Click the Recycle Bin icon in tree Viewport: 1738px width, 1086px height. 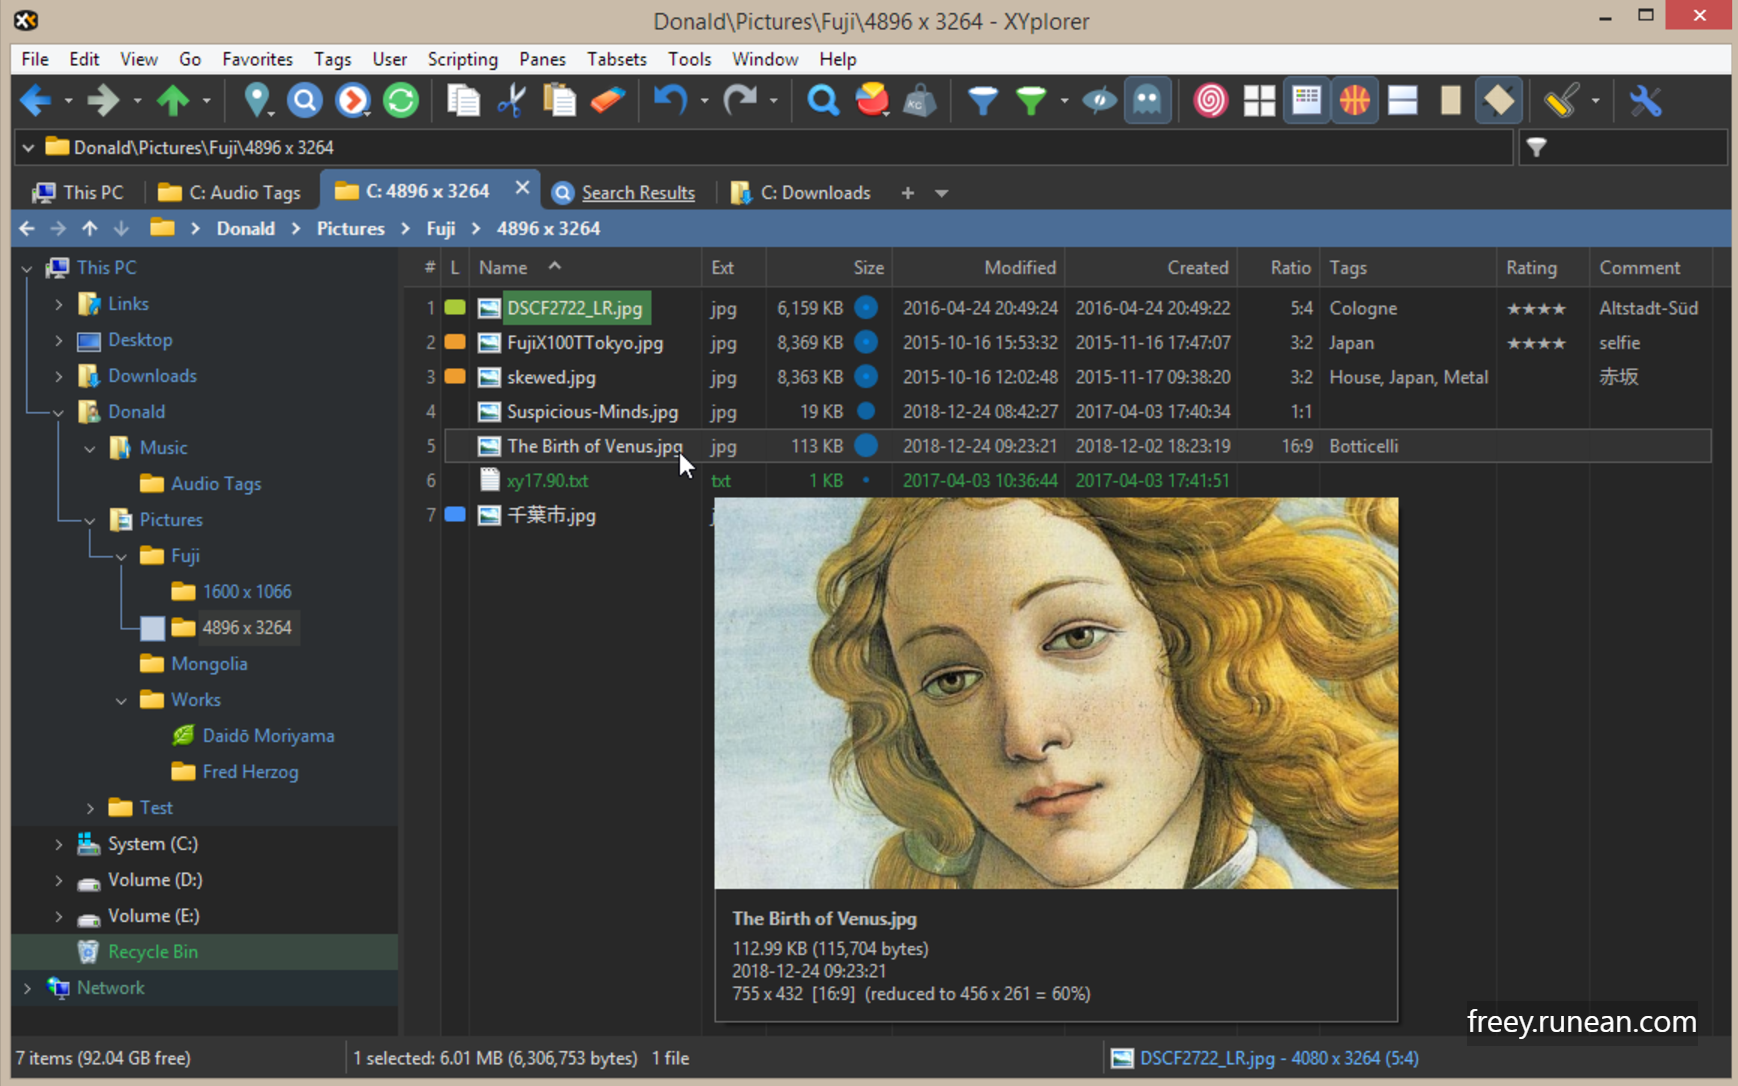(88, 951)
